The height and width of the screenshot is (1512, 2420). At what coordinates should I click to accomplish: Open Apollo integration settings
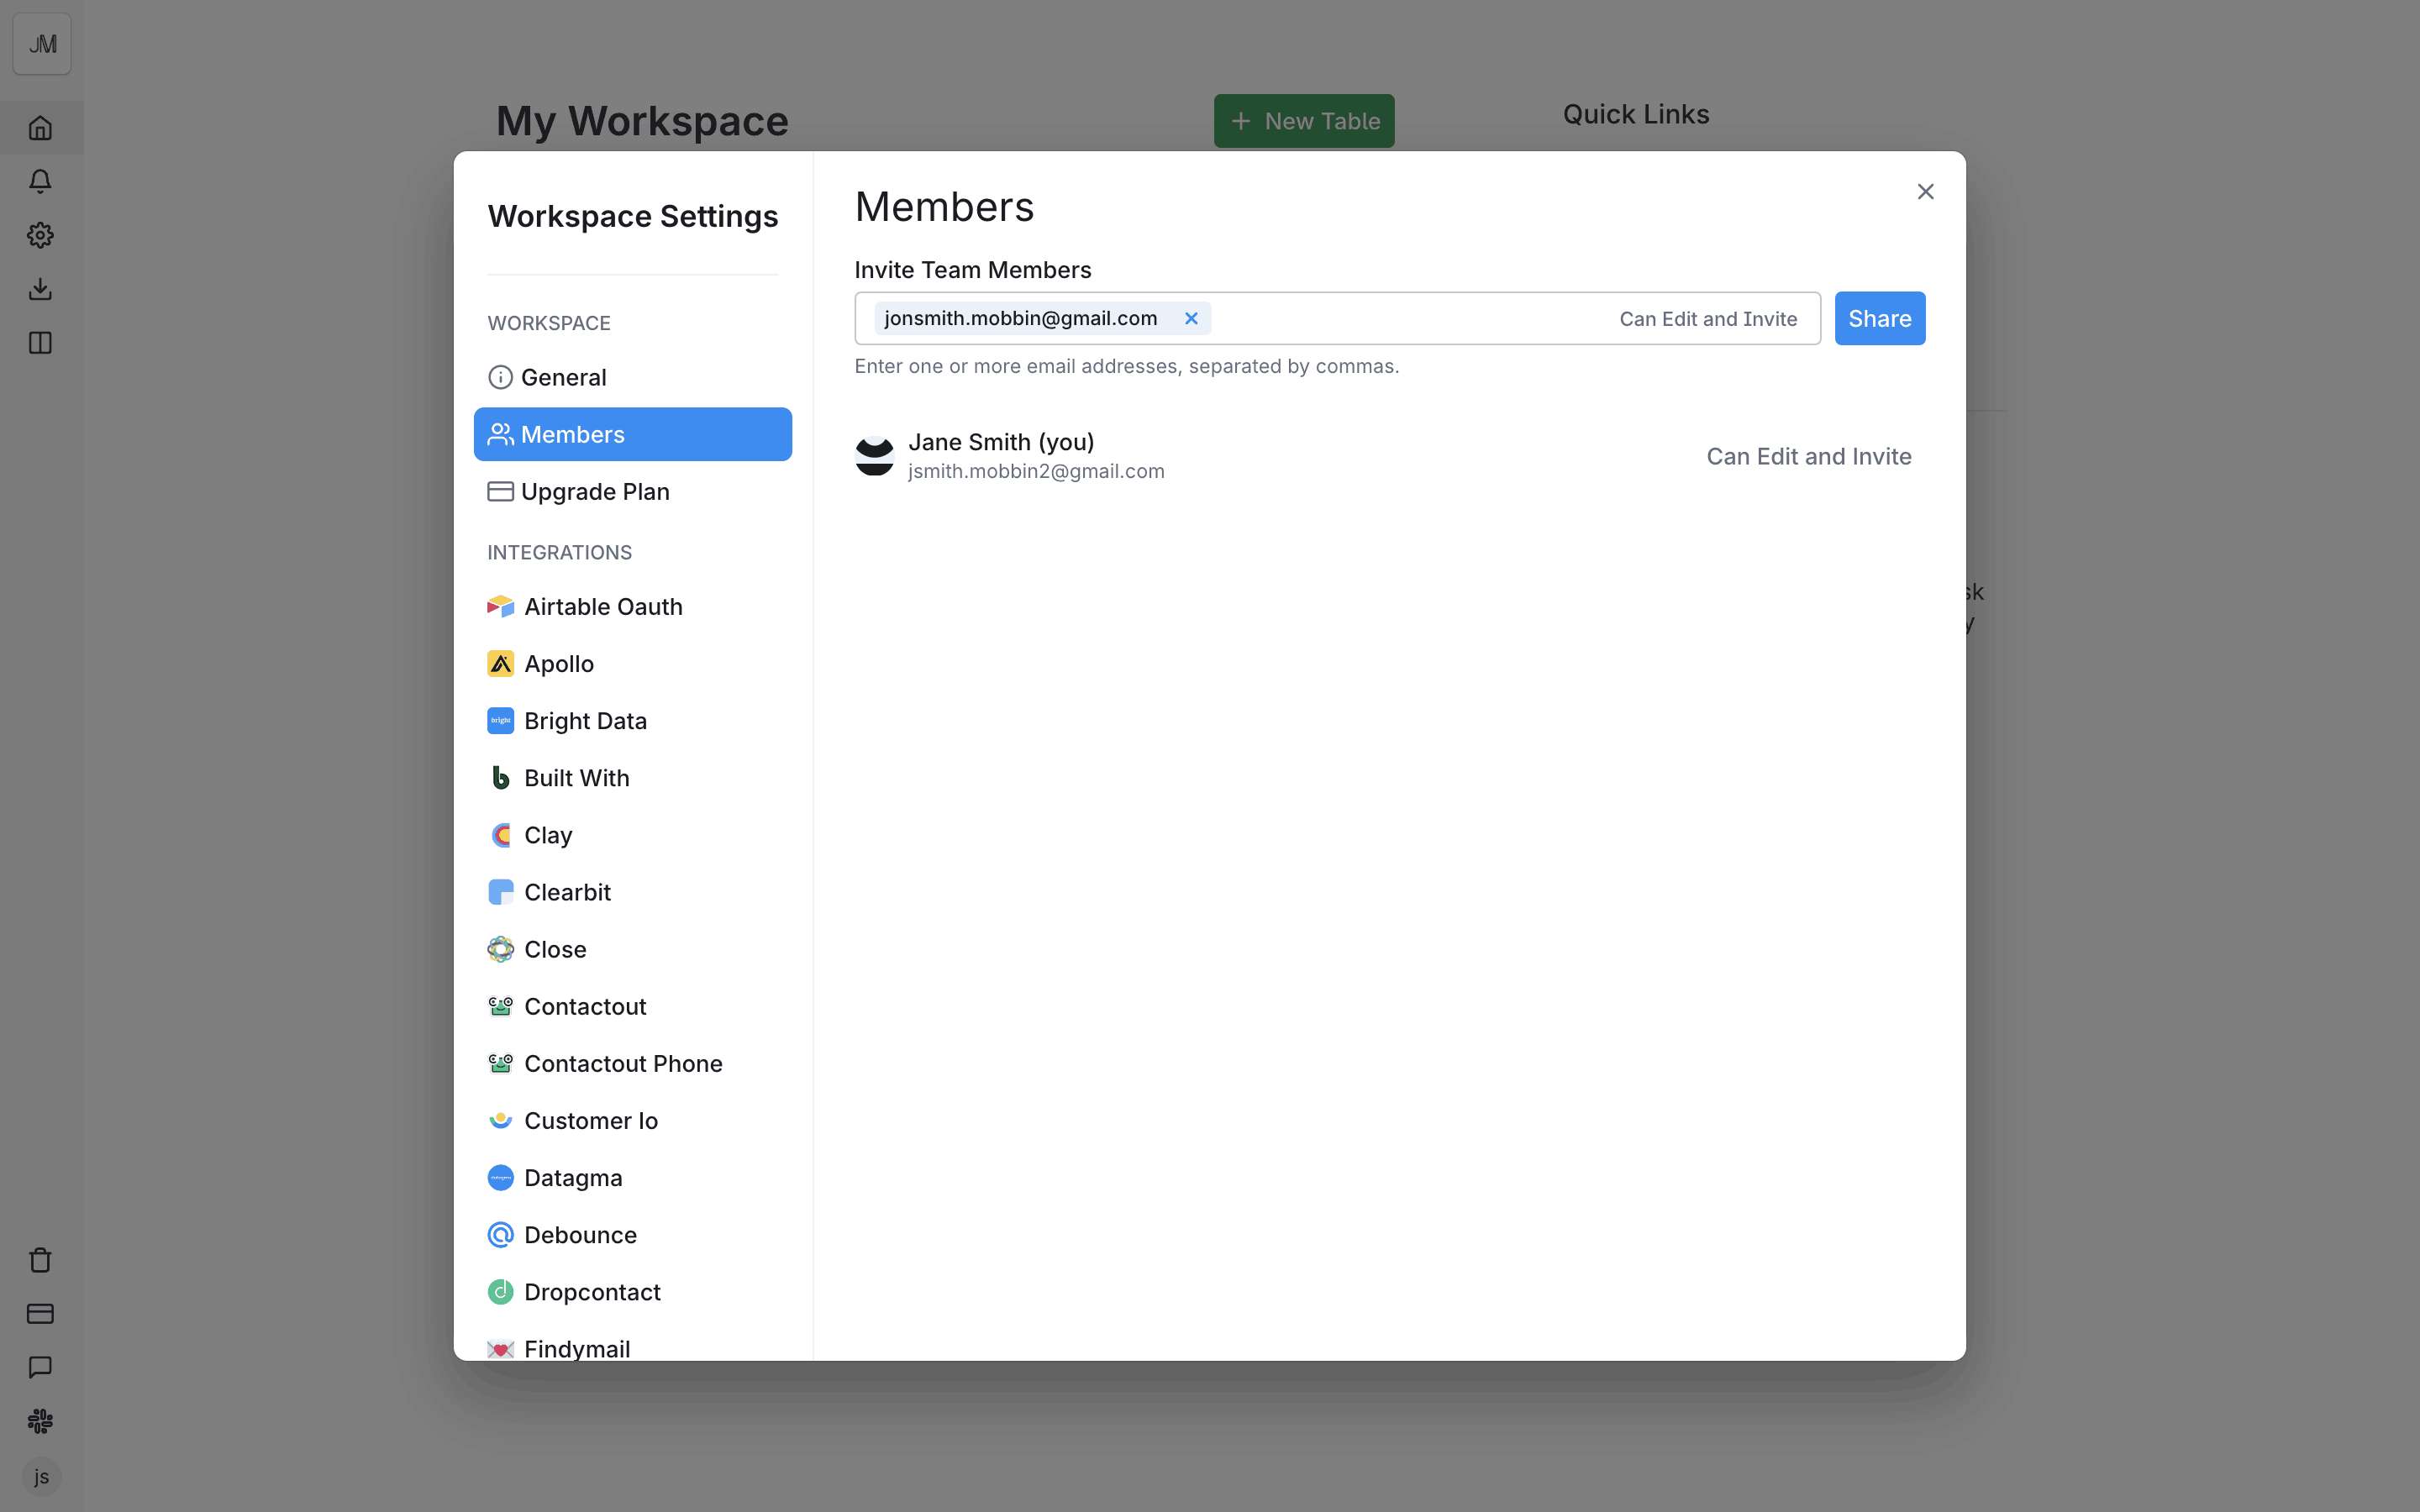coord(633,664)
